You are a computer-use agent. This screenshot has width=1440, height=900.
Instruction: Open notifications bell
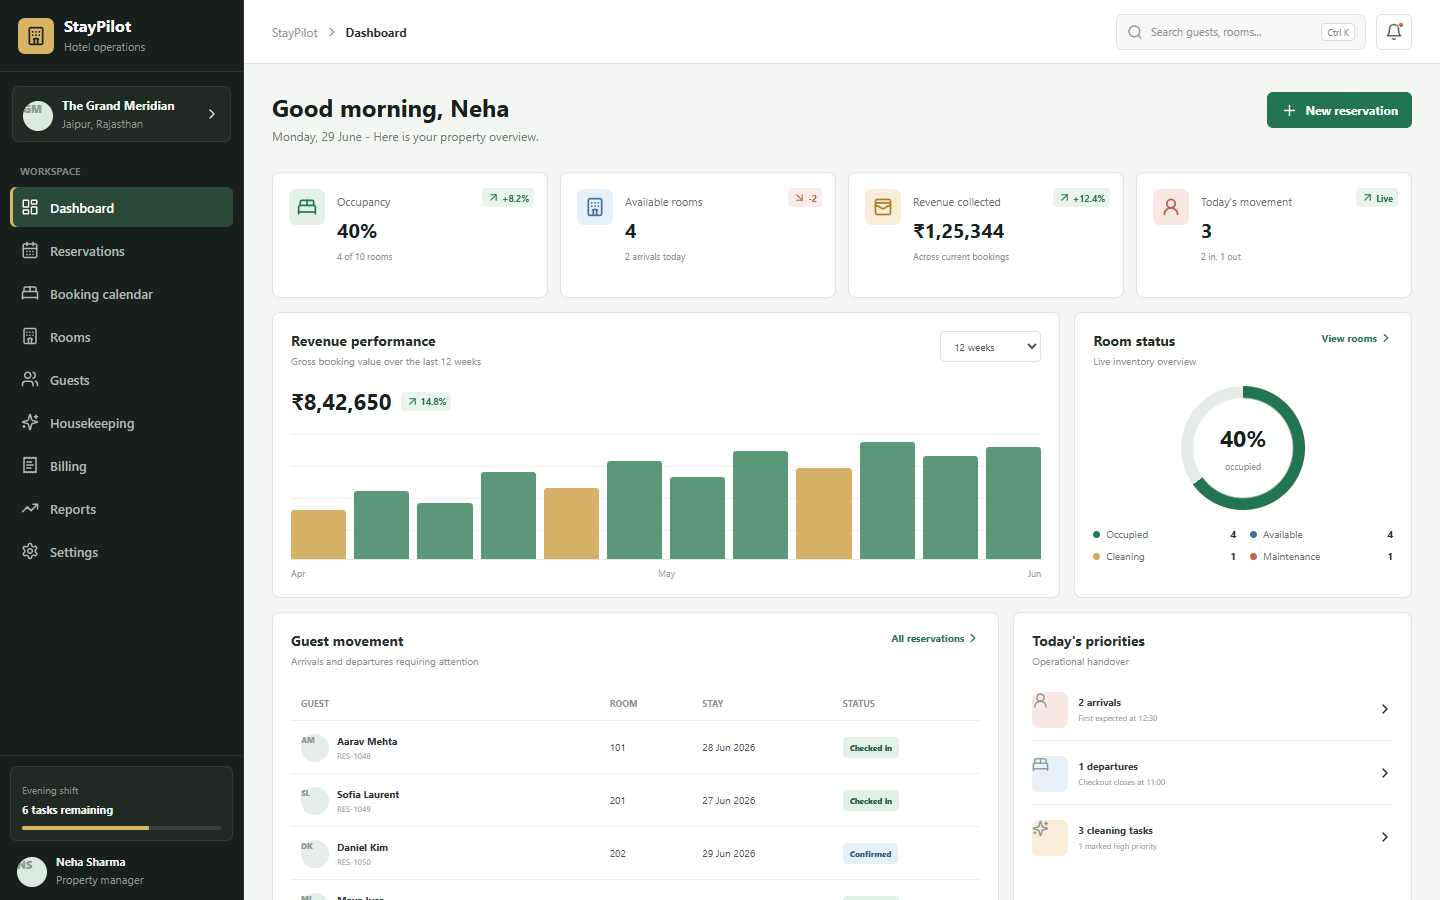[1394, 32]
